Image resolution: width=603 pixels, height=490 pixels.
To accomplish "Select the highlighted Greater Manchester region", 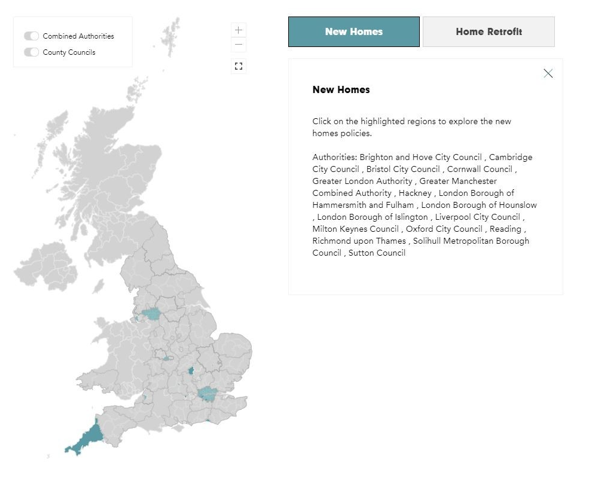I will click(152, 313).
